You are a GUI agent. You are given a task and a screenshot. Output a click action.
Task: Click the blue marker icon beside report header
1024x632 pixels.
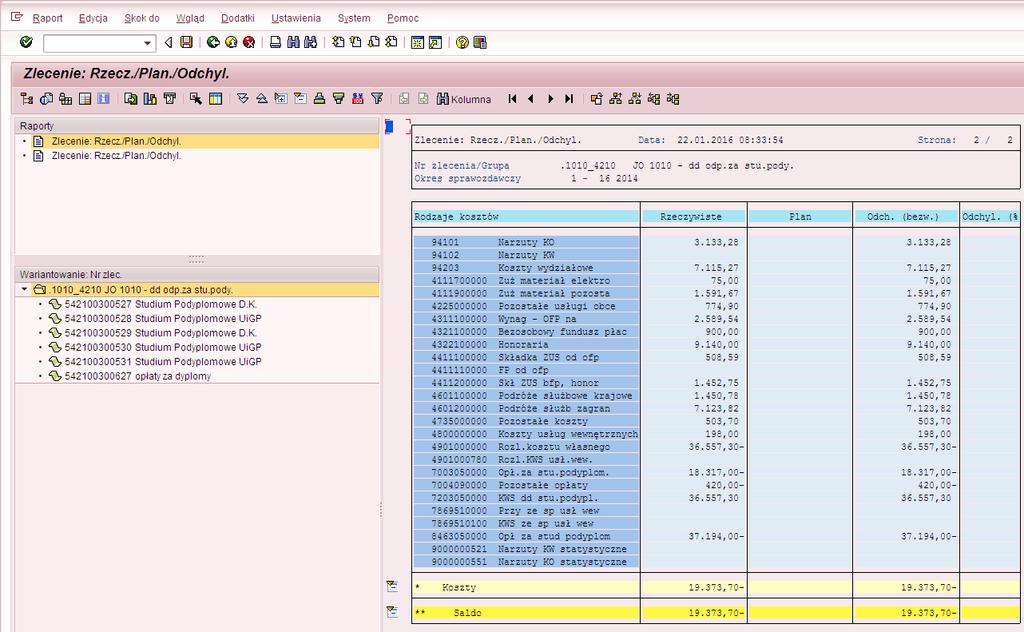click(x=389, y=127)
